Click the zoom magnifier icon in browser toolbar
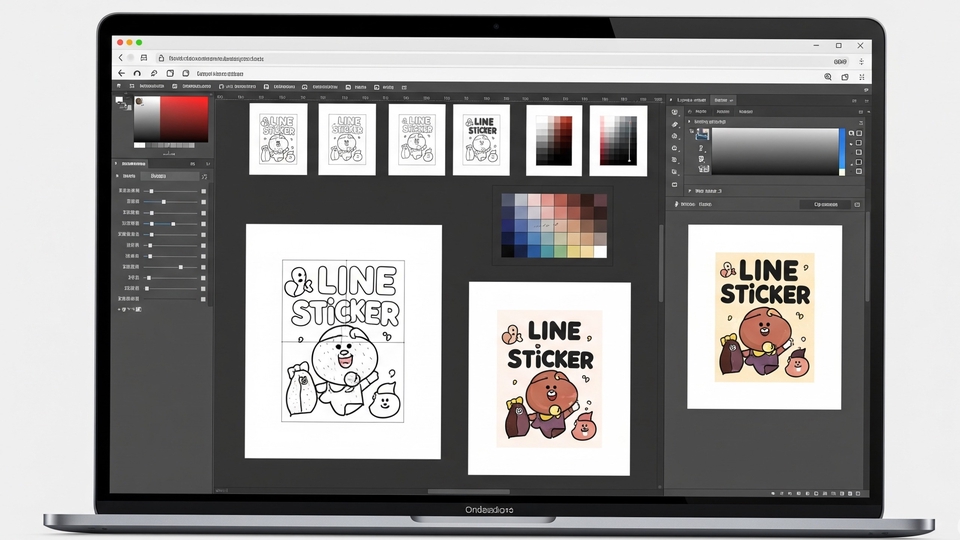Image resolution: width=960 pixels, height=540 pixels. (x=828, y=75)
